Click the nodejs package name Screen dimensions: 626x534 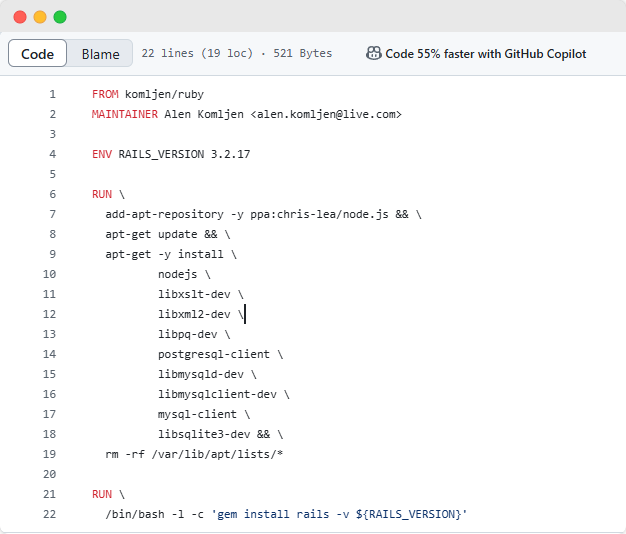[178, 275]
